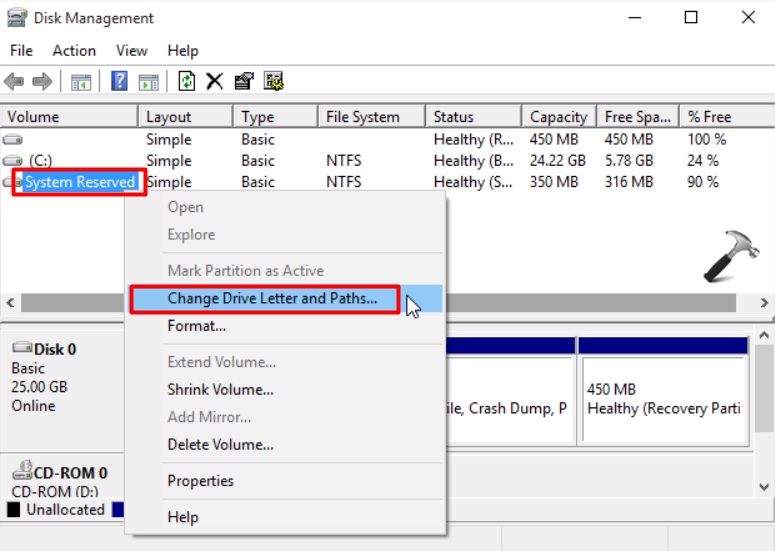Sort by the Layout column header
This screenshot has width=775, height=551.
(186, 117)
